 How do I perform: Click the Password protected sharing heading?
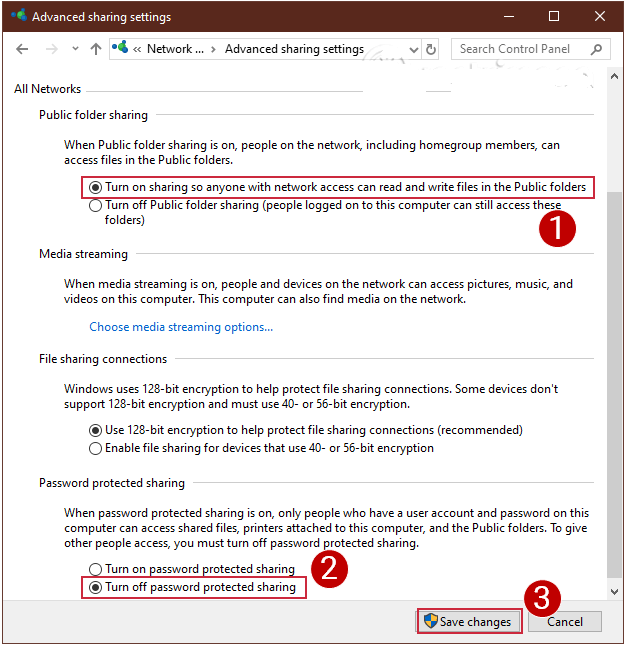pyautogui.click(x=112, y=483)
